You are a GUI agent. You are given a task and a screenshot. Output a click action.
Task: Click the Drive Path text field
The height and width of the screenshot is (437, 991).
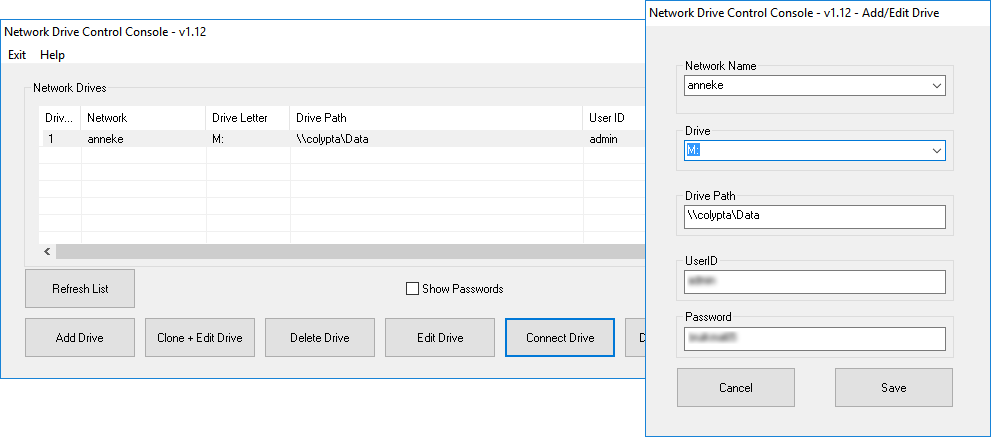pyautogui.click(x=815, y=216)
